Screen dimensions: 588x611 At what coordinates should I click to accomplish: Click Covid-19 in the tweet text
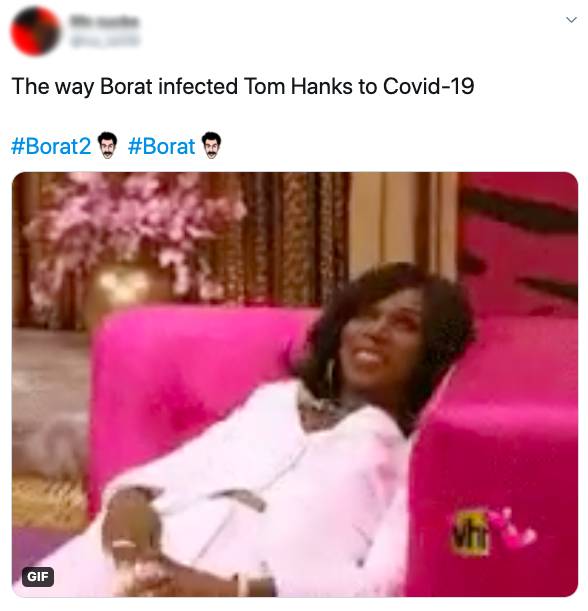(x=428, y=86)
